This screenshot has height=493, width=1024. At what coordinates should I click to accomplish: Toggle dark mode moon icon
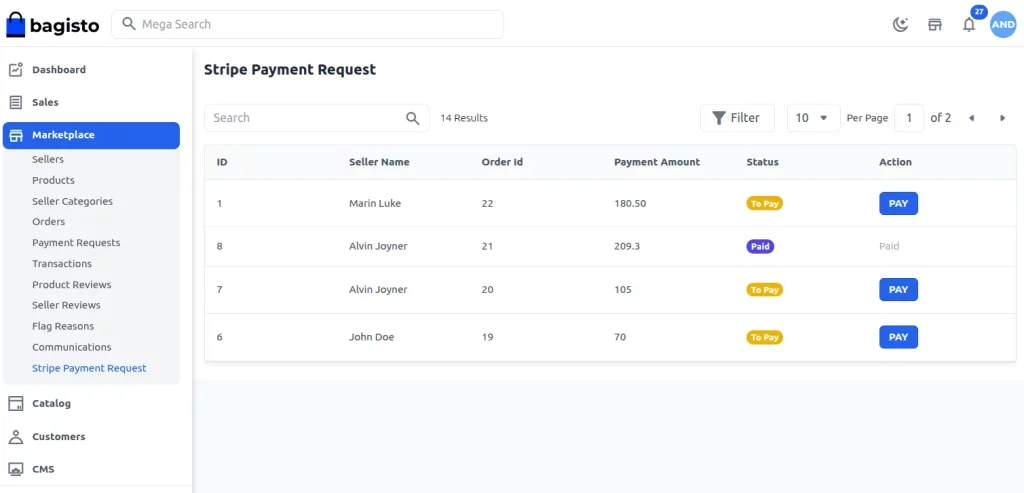coord(900,25)
